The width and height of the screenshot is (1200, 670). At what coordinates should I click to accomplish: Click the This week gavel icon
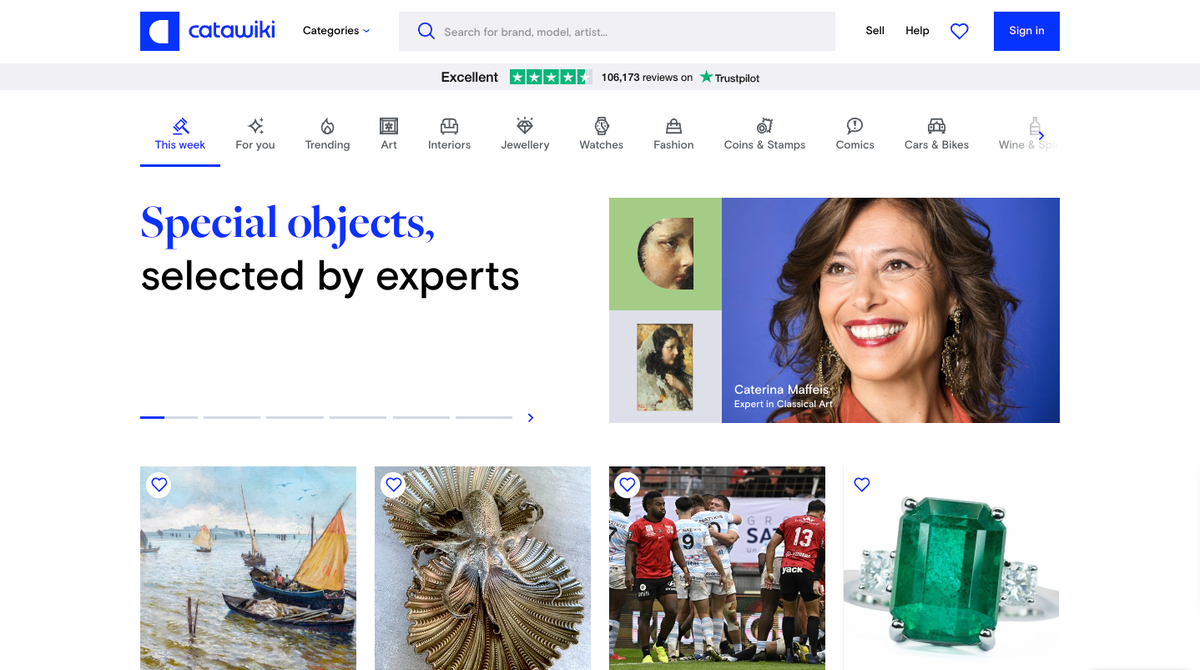click(x=180, y=126)
